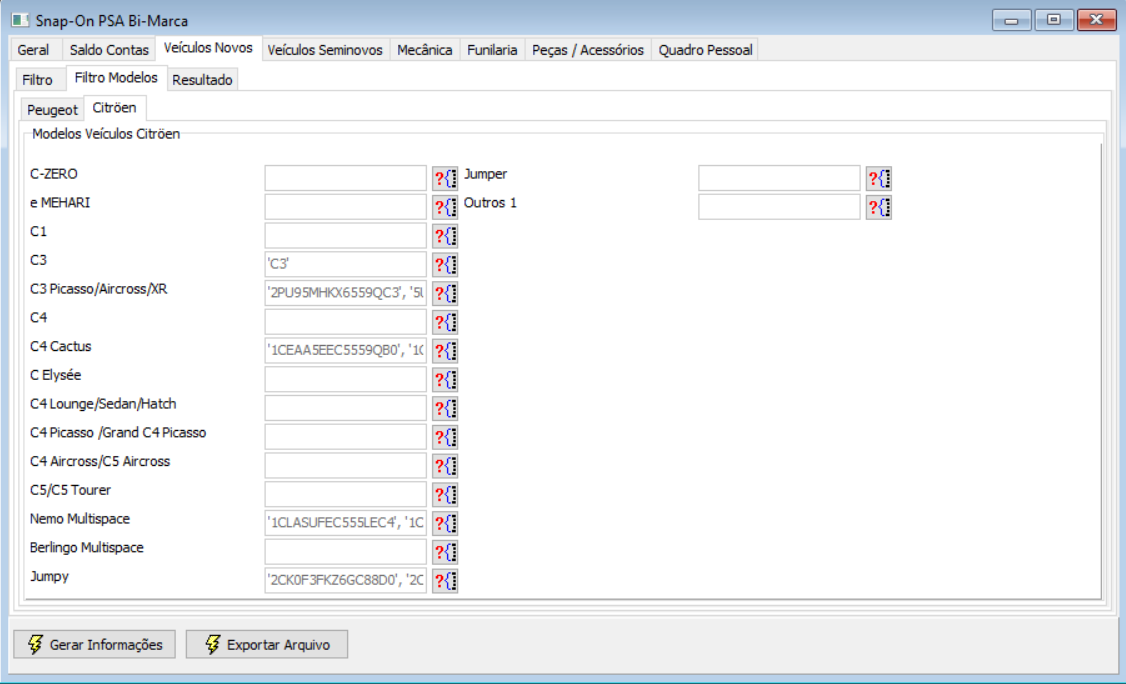This screenshot has height=684, width=1126.
Task: Click the C5/C5 Tourer input field
Action: 345,494
